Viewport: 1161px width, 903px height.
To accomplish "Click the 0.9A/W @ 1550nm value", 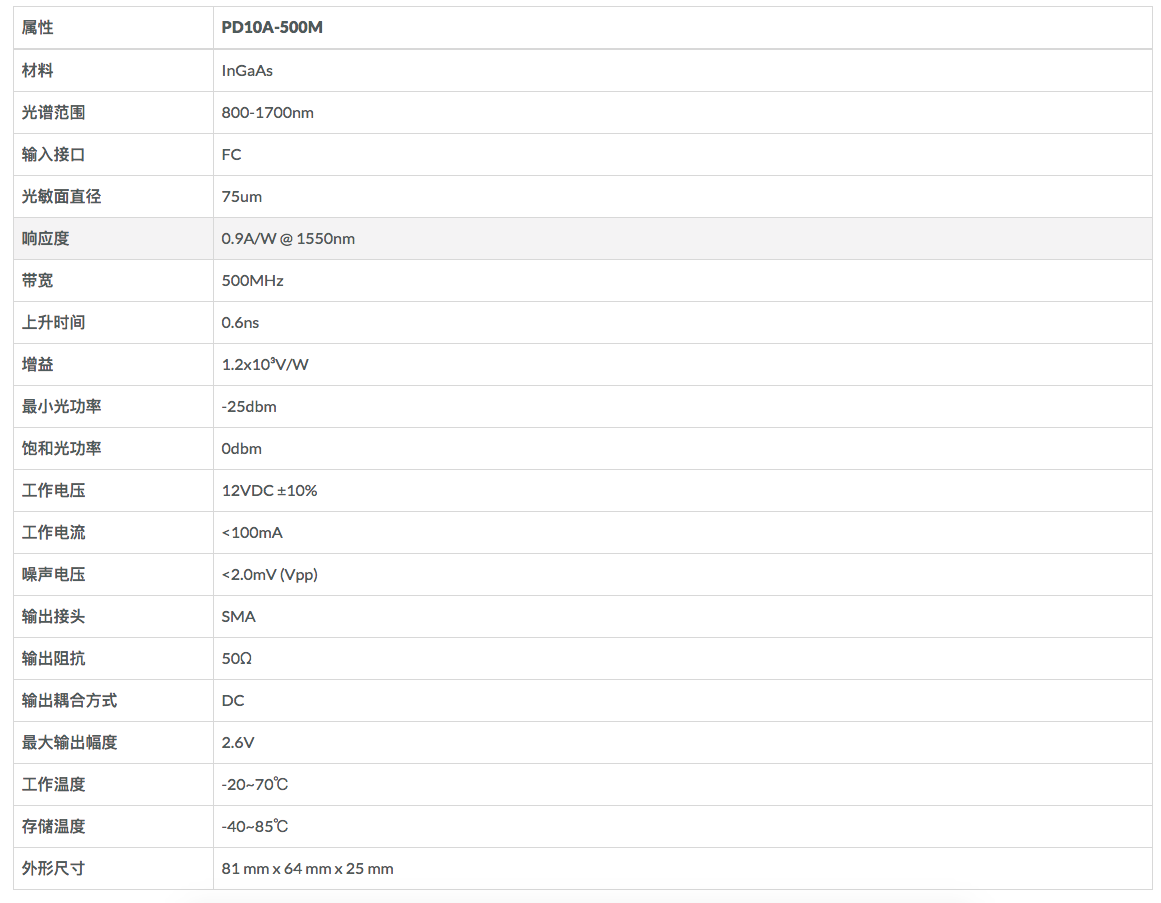I will coord(288,239).
